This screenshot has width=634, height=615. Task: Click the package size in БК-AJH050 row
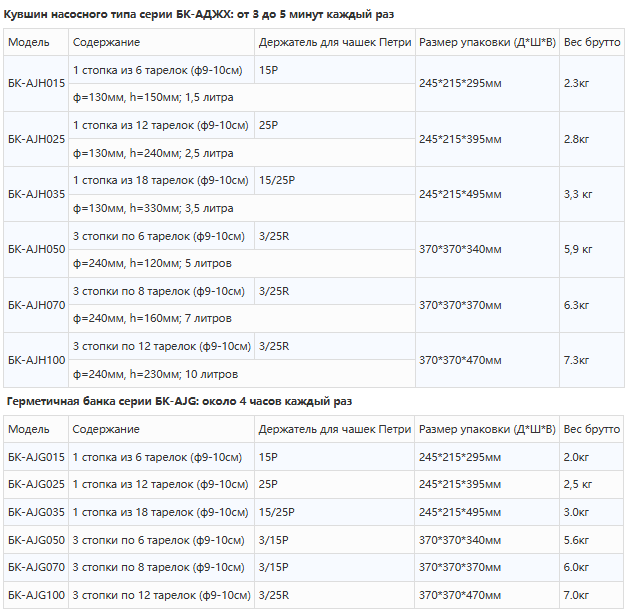pos(460,249)
